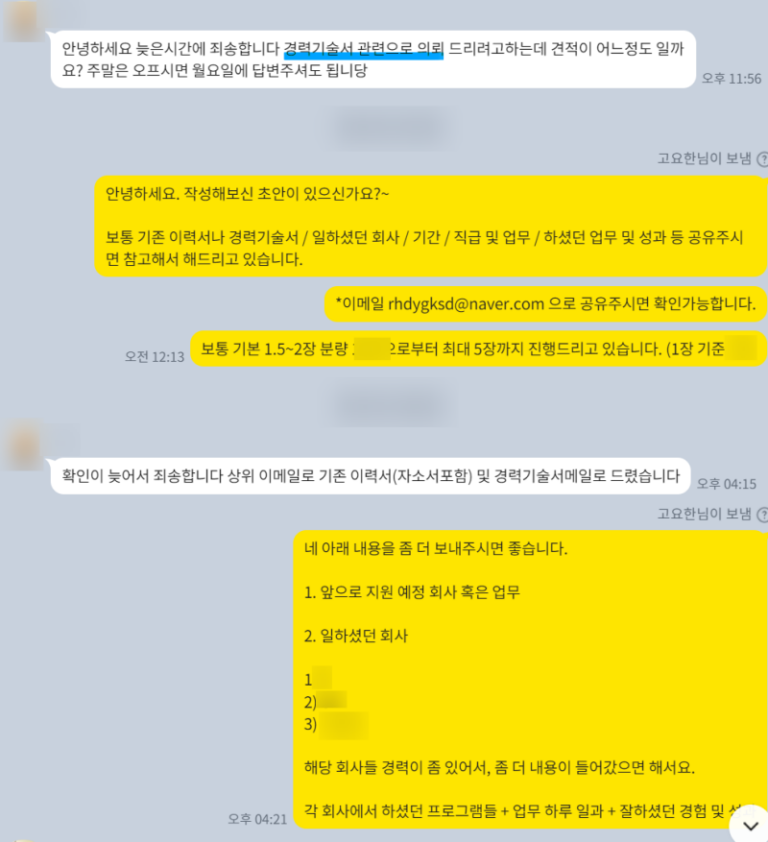Select the highlighted 경력기술서 관련으로 의뢰 text
The image size is (768, 842).
click(363, 49)
